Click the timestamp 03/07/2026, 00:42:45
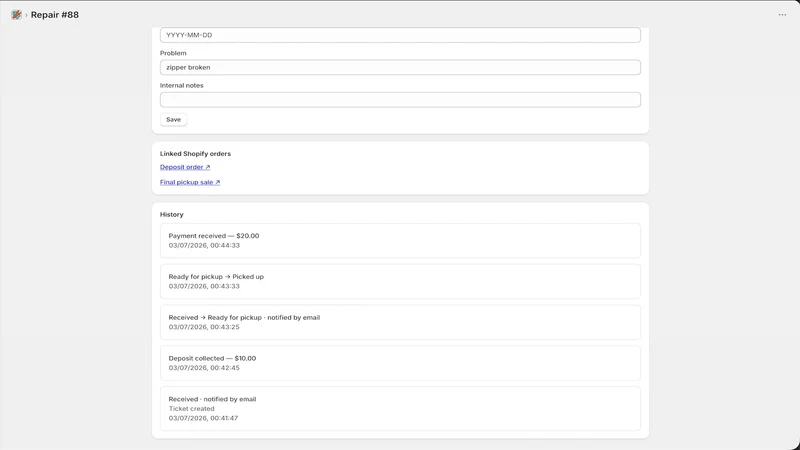The image size is (800, 450). click(204, 368)
